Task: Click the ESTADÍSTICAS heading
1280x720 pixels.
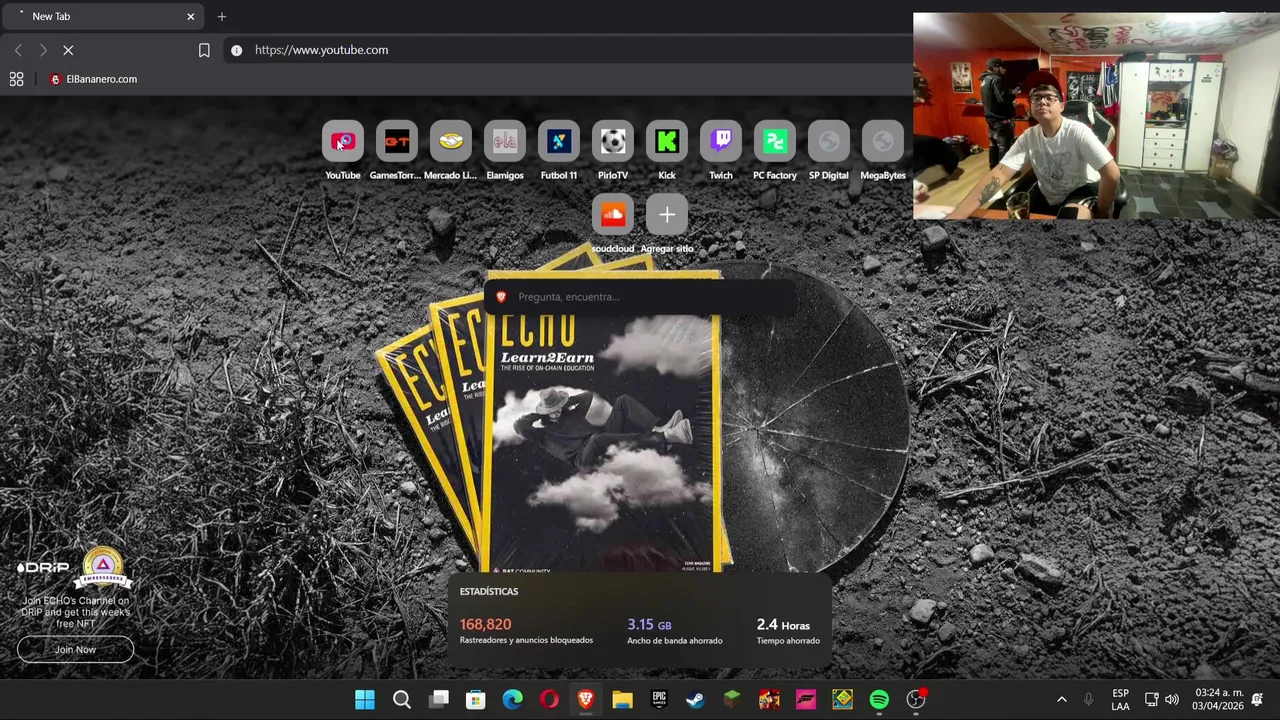Action: pos(489,591)
